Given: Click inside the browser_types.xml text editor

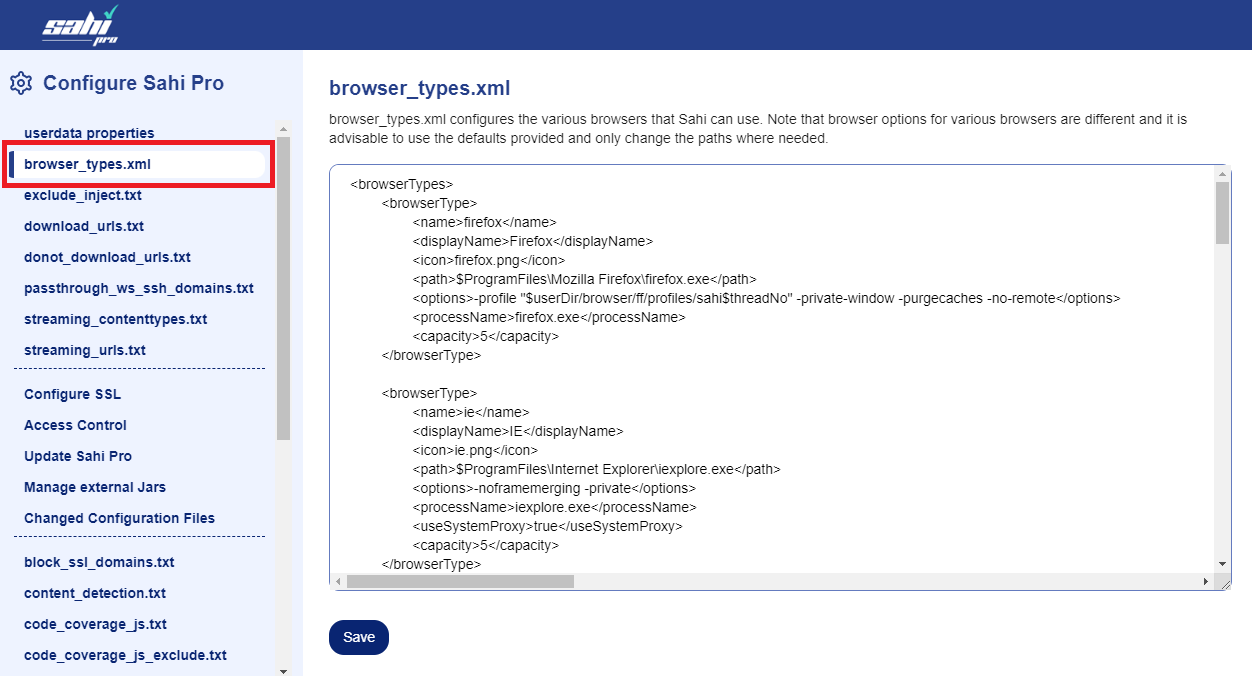Looking at the screenshot, I should tap(770, 400).
